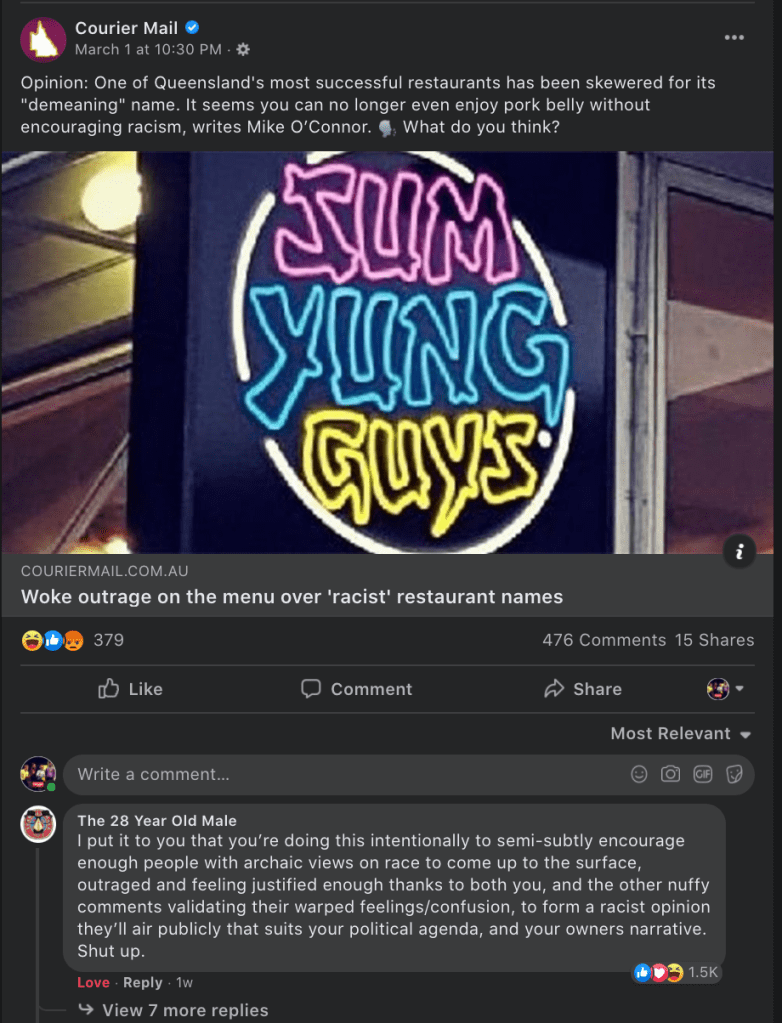The height and width of the screenshot is (1023, 782).
Task: Click the Comment button
Action: coord(357,689)
